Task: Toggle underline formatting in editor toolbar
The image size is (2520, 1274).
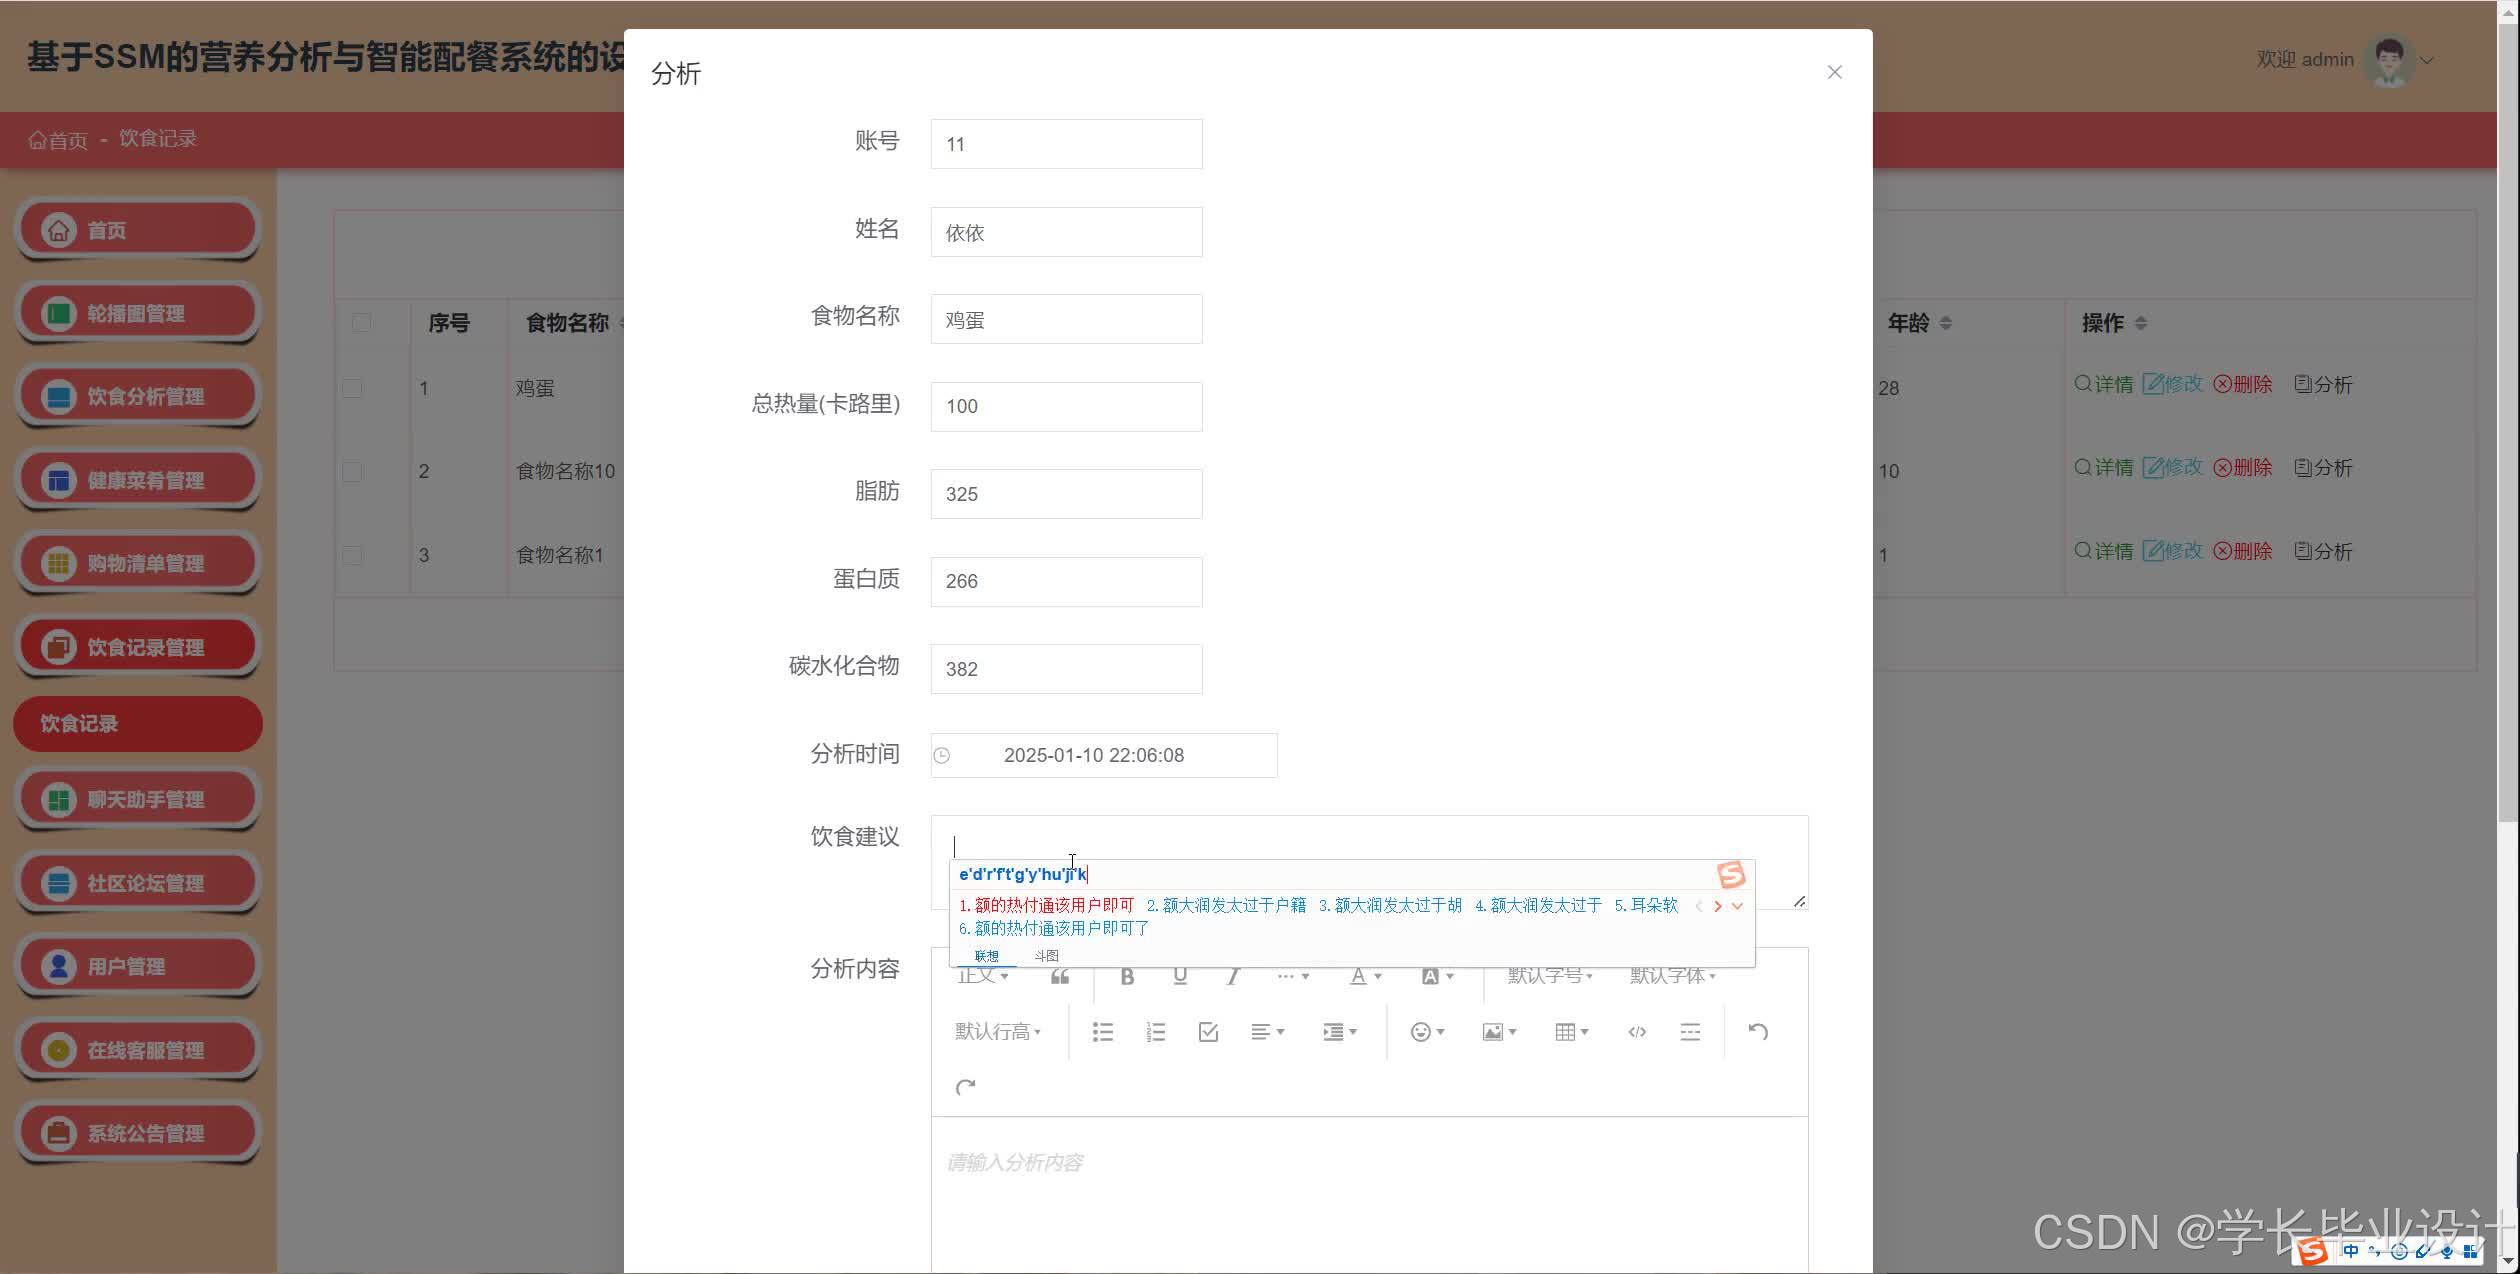Action: [x=1180, y=977]
